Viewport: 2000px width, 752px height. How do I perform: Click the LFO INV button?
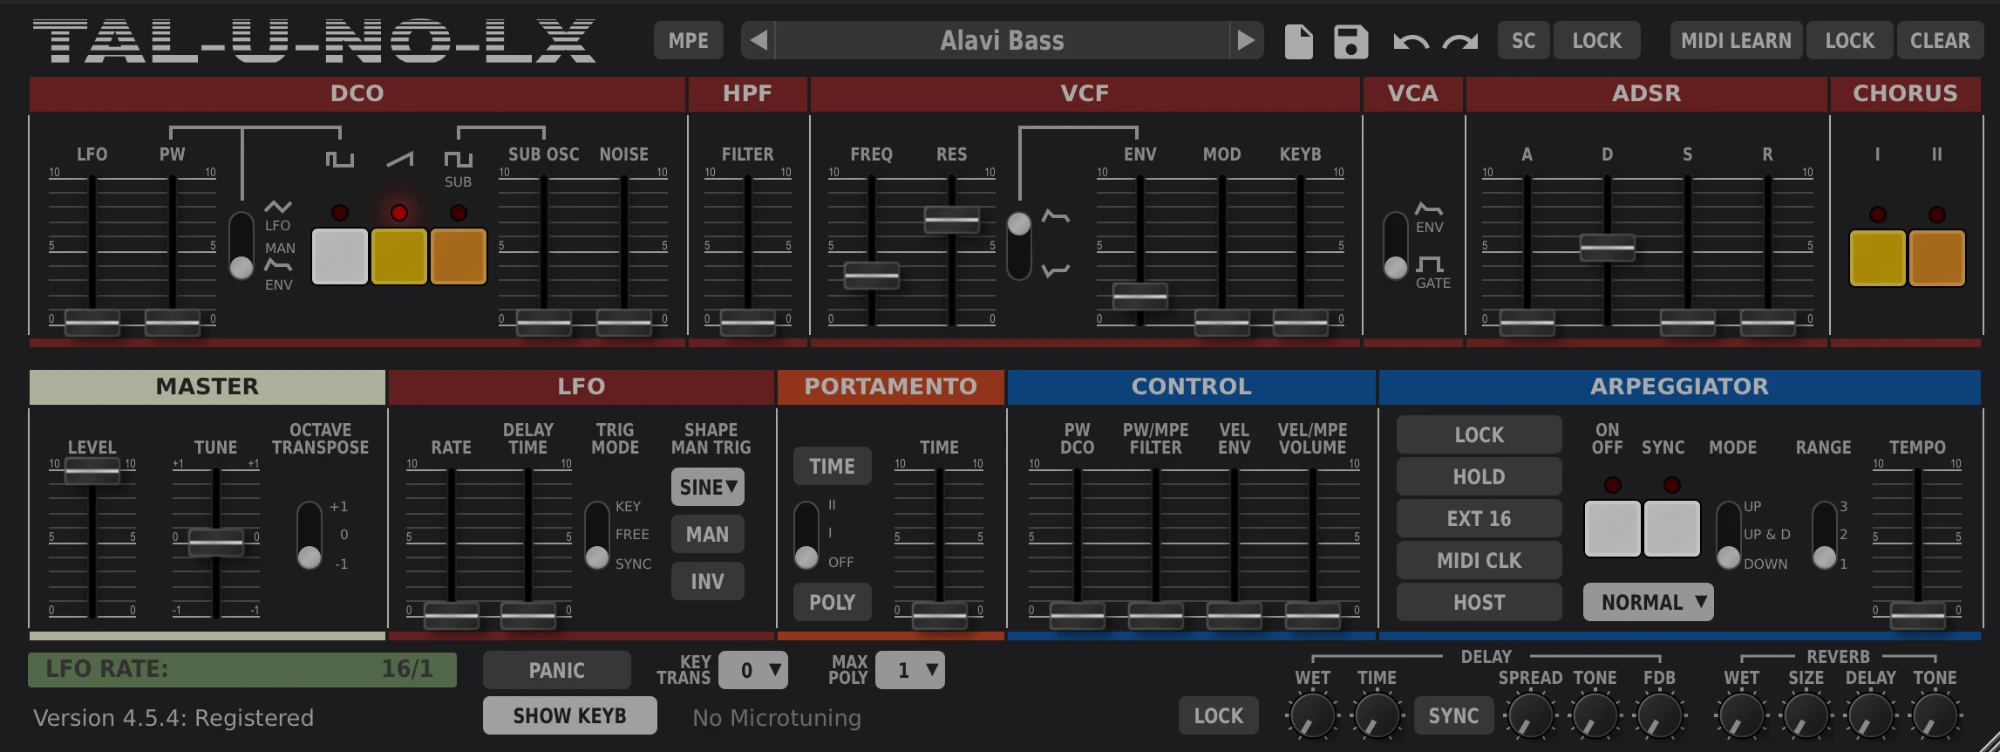708,581
